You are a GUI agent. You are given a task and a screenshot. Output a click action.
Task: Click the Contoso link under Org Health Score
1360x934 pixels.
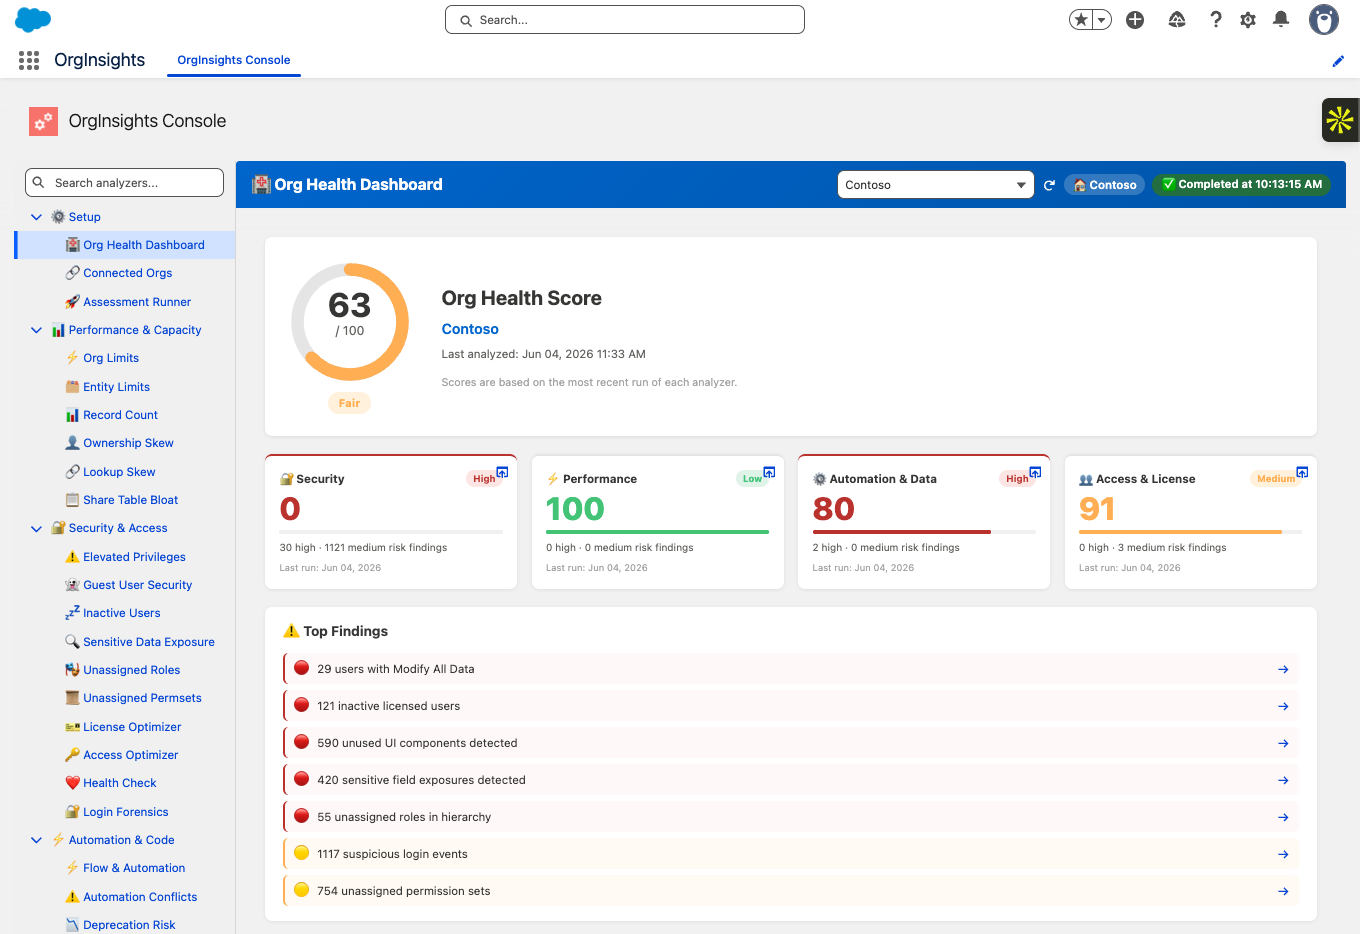tap(470, 329)
